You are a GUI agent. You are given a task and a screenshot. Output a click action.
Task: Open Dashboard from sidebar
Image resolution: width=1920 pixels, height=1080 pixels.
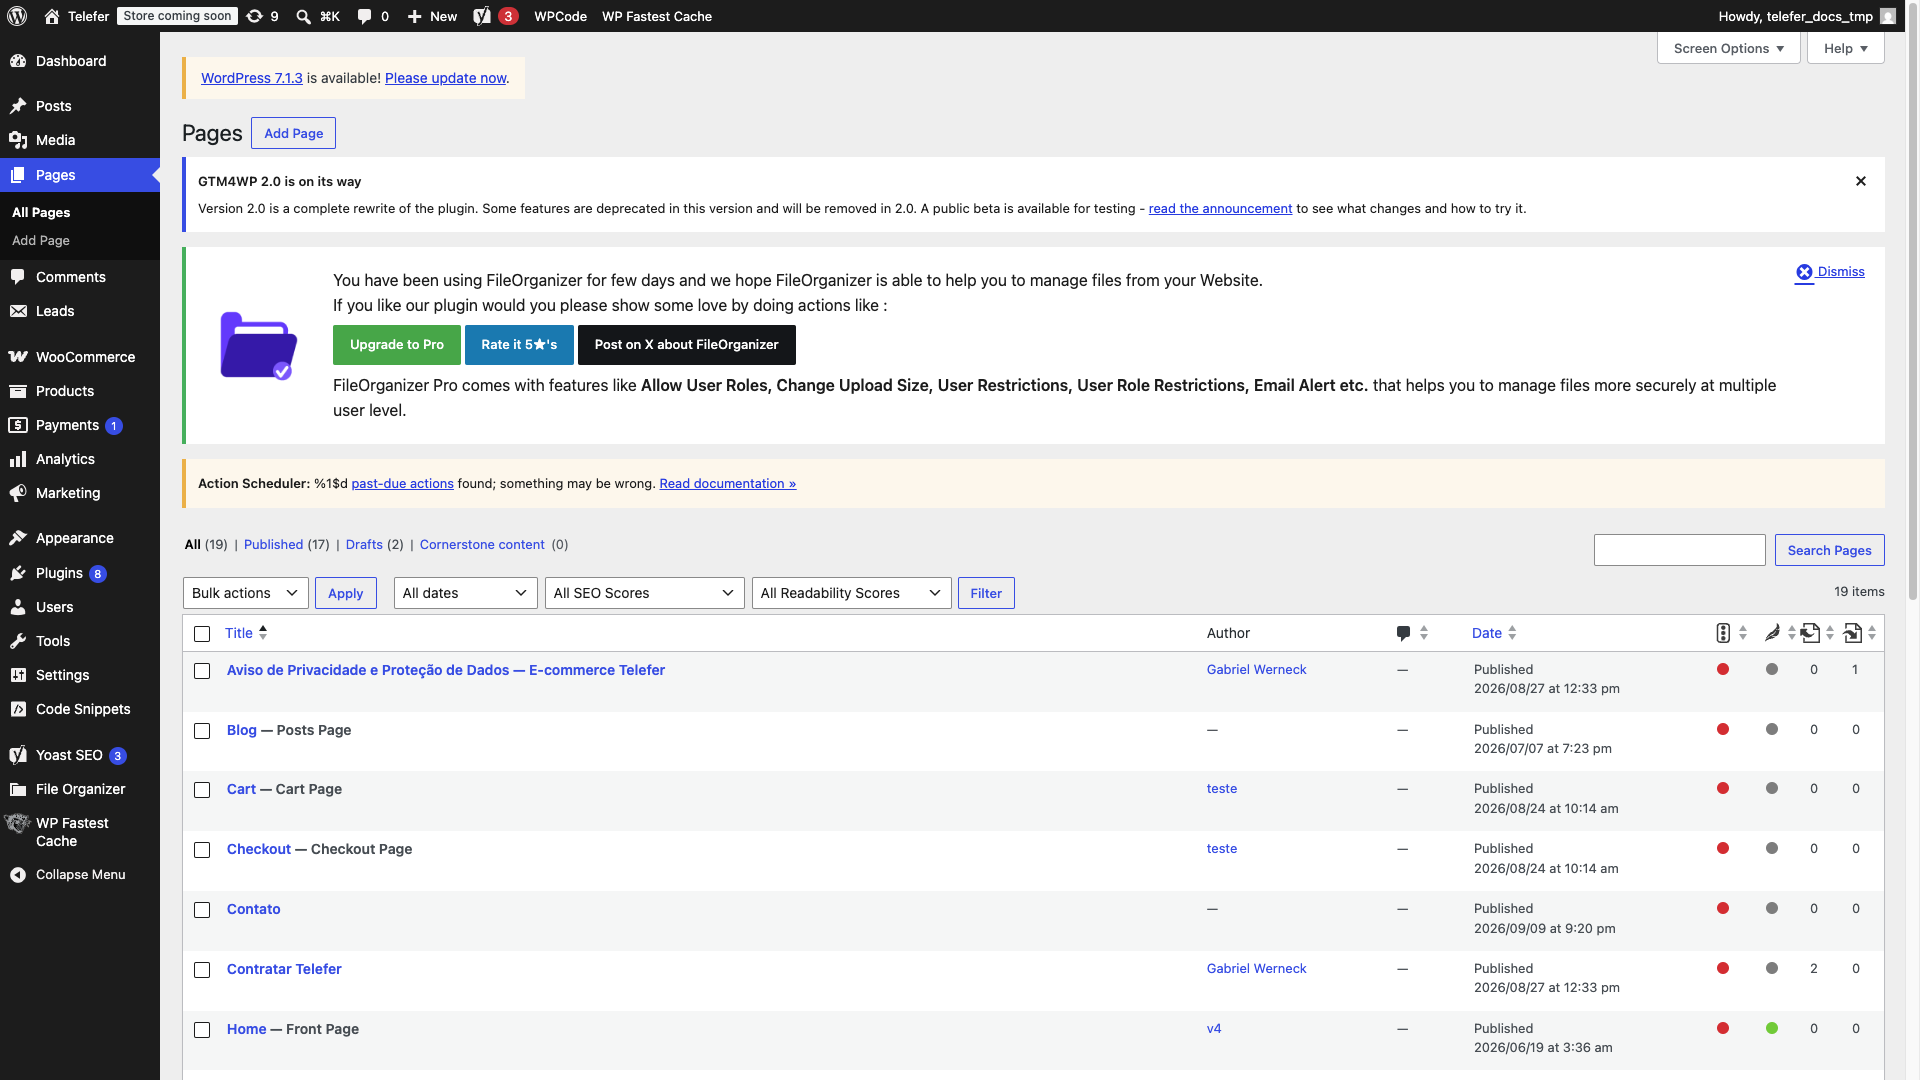(x=80, y=61)
